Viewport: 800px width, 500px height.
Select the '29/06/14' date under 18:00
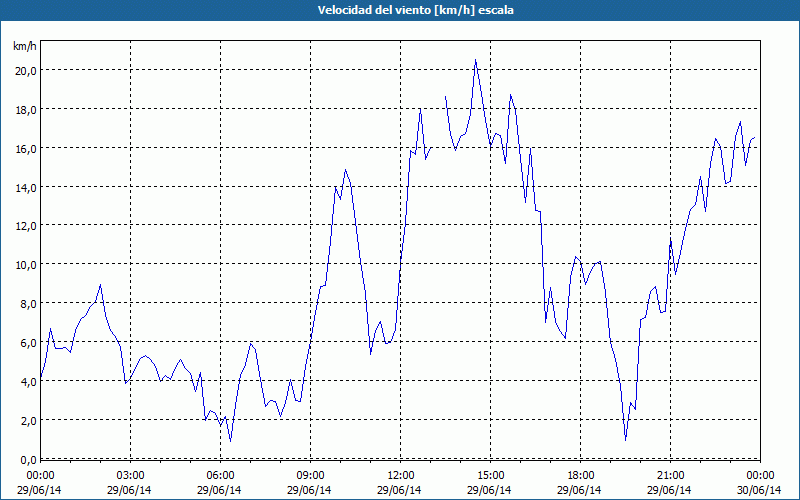[x=580, y=490]
